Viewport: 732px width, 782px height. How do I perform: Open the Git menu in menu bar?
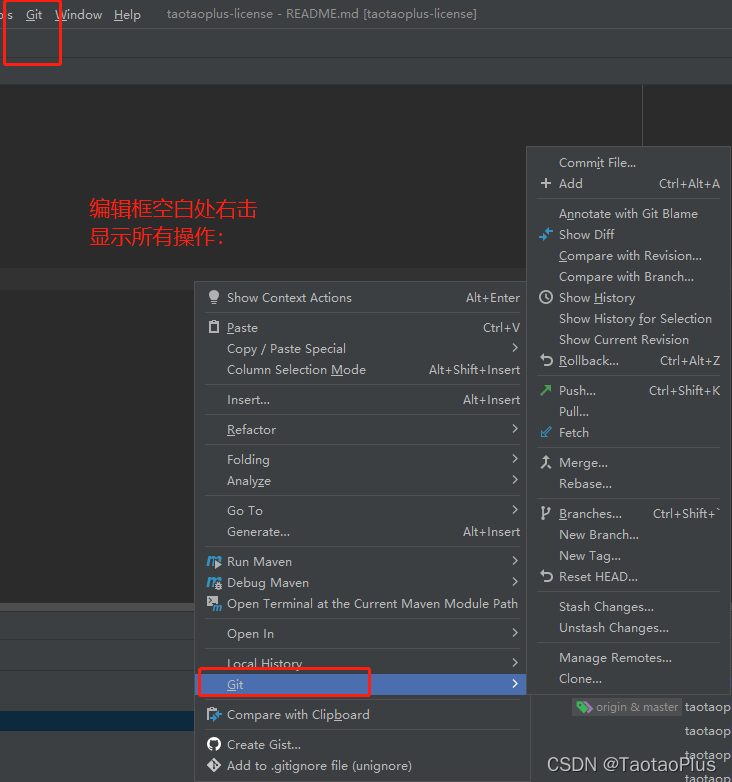pyautogui.click(x=34, y=14)
